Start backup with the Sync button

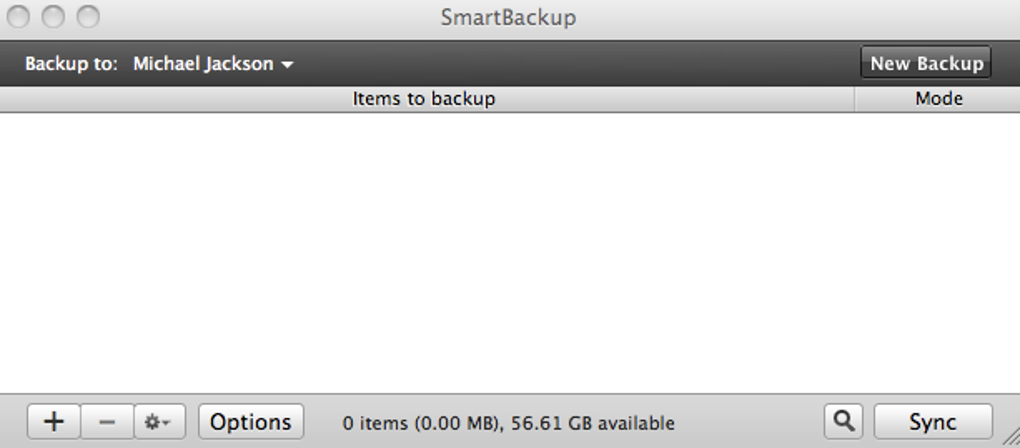(x=932, y=422)
